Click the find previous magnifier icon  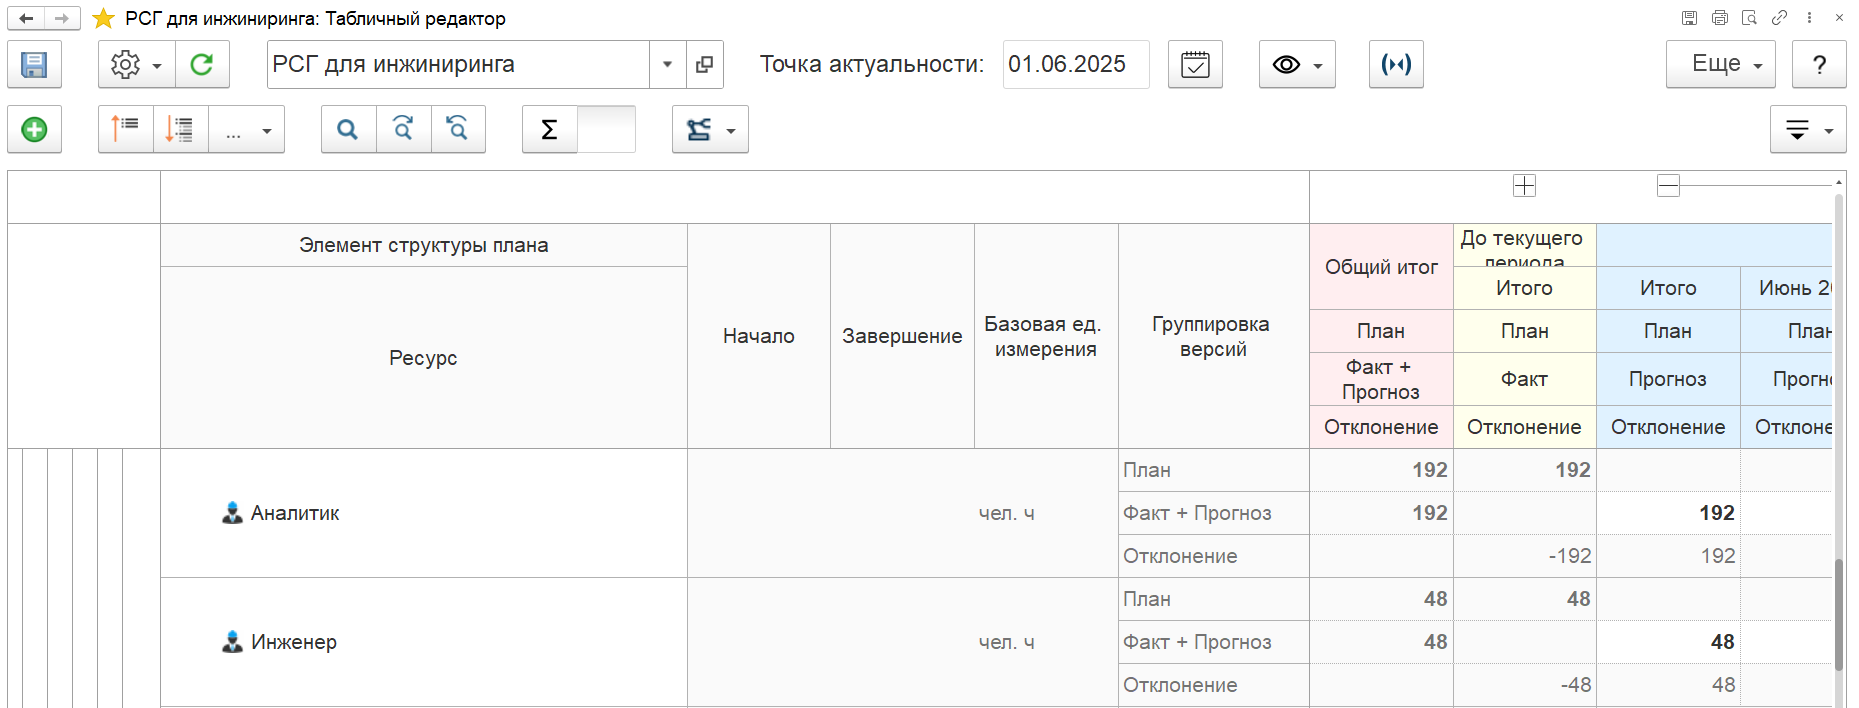(458, 130)
